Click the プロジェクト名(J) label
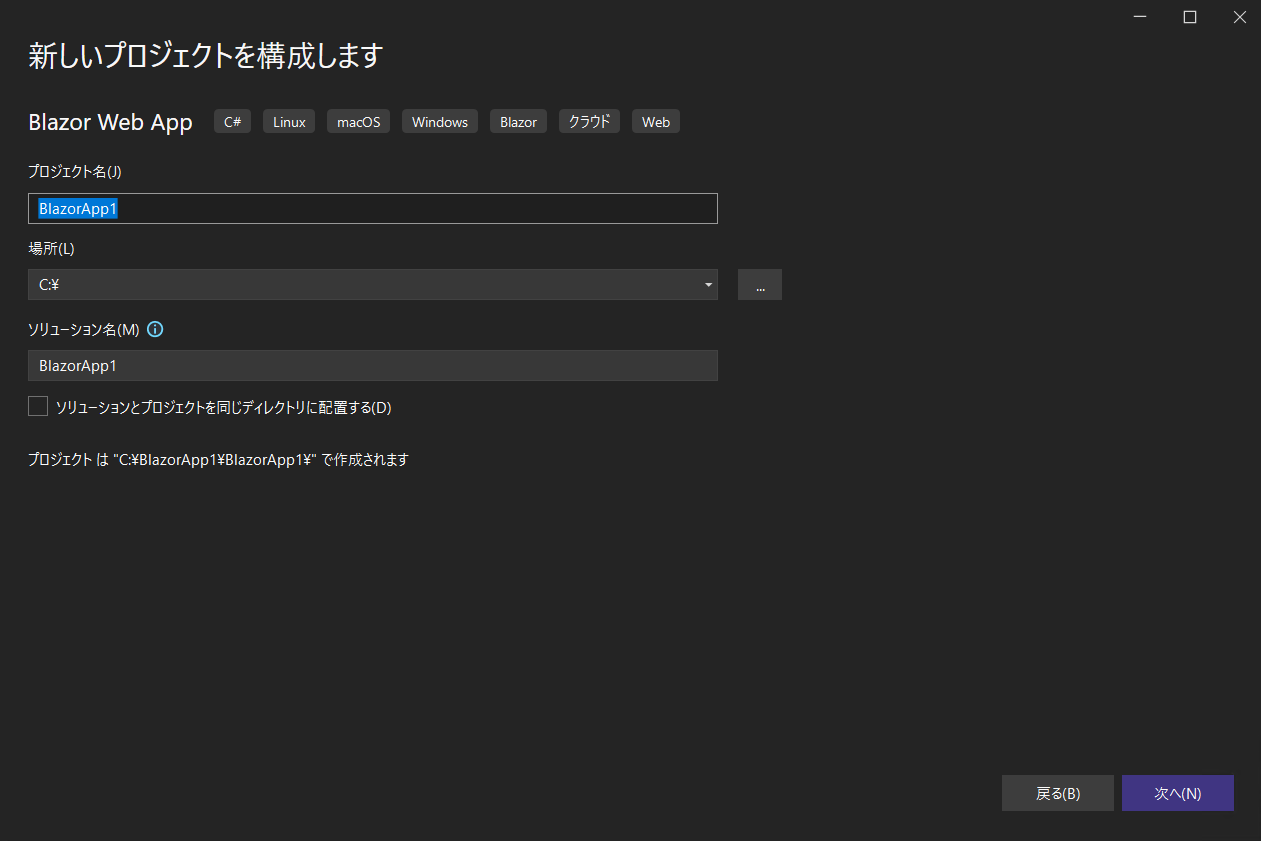Screen dimensions: 1261x841 click(75, 171)
